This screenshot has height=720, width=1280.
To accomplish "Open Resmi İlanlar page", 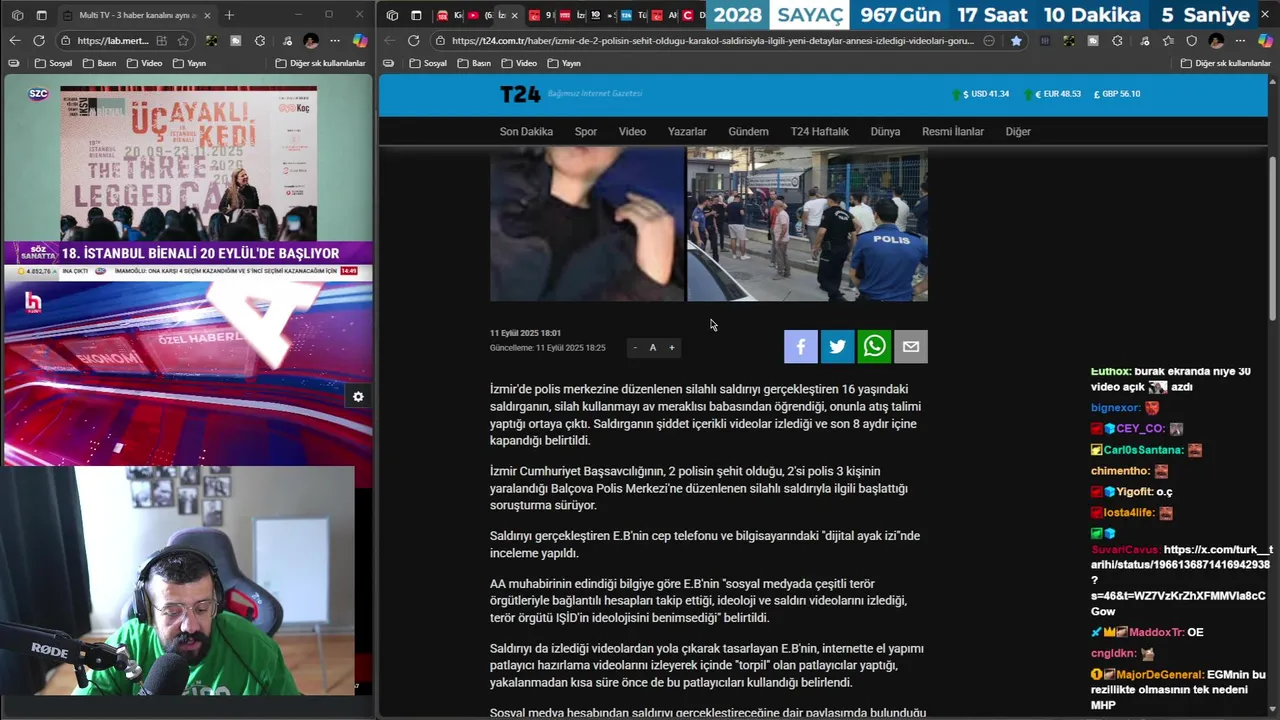I will click(x=953, y=131).
